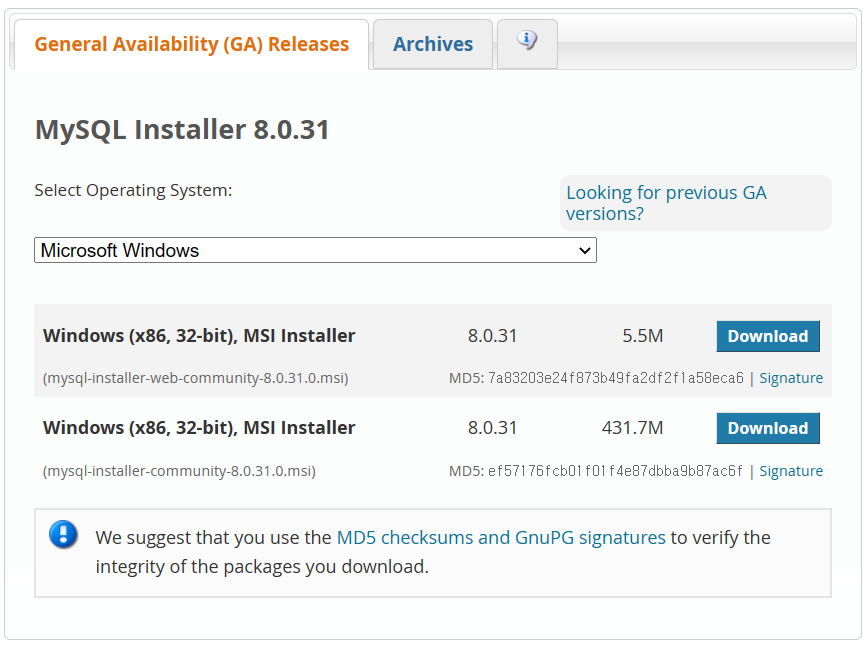The image size is (863, 646).
Task: Open the info bubble icon tab
Action: click(x=527, y=44)
